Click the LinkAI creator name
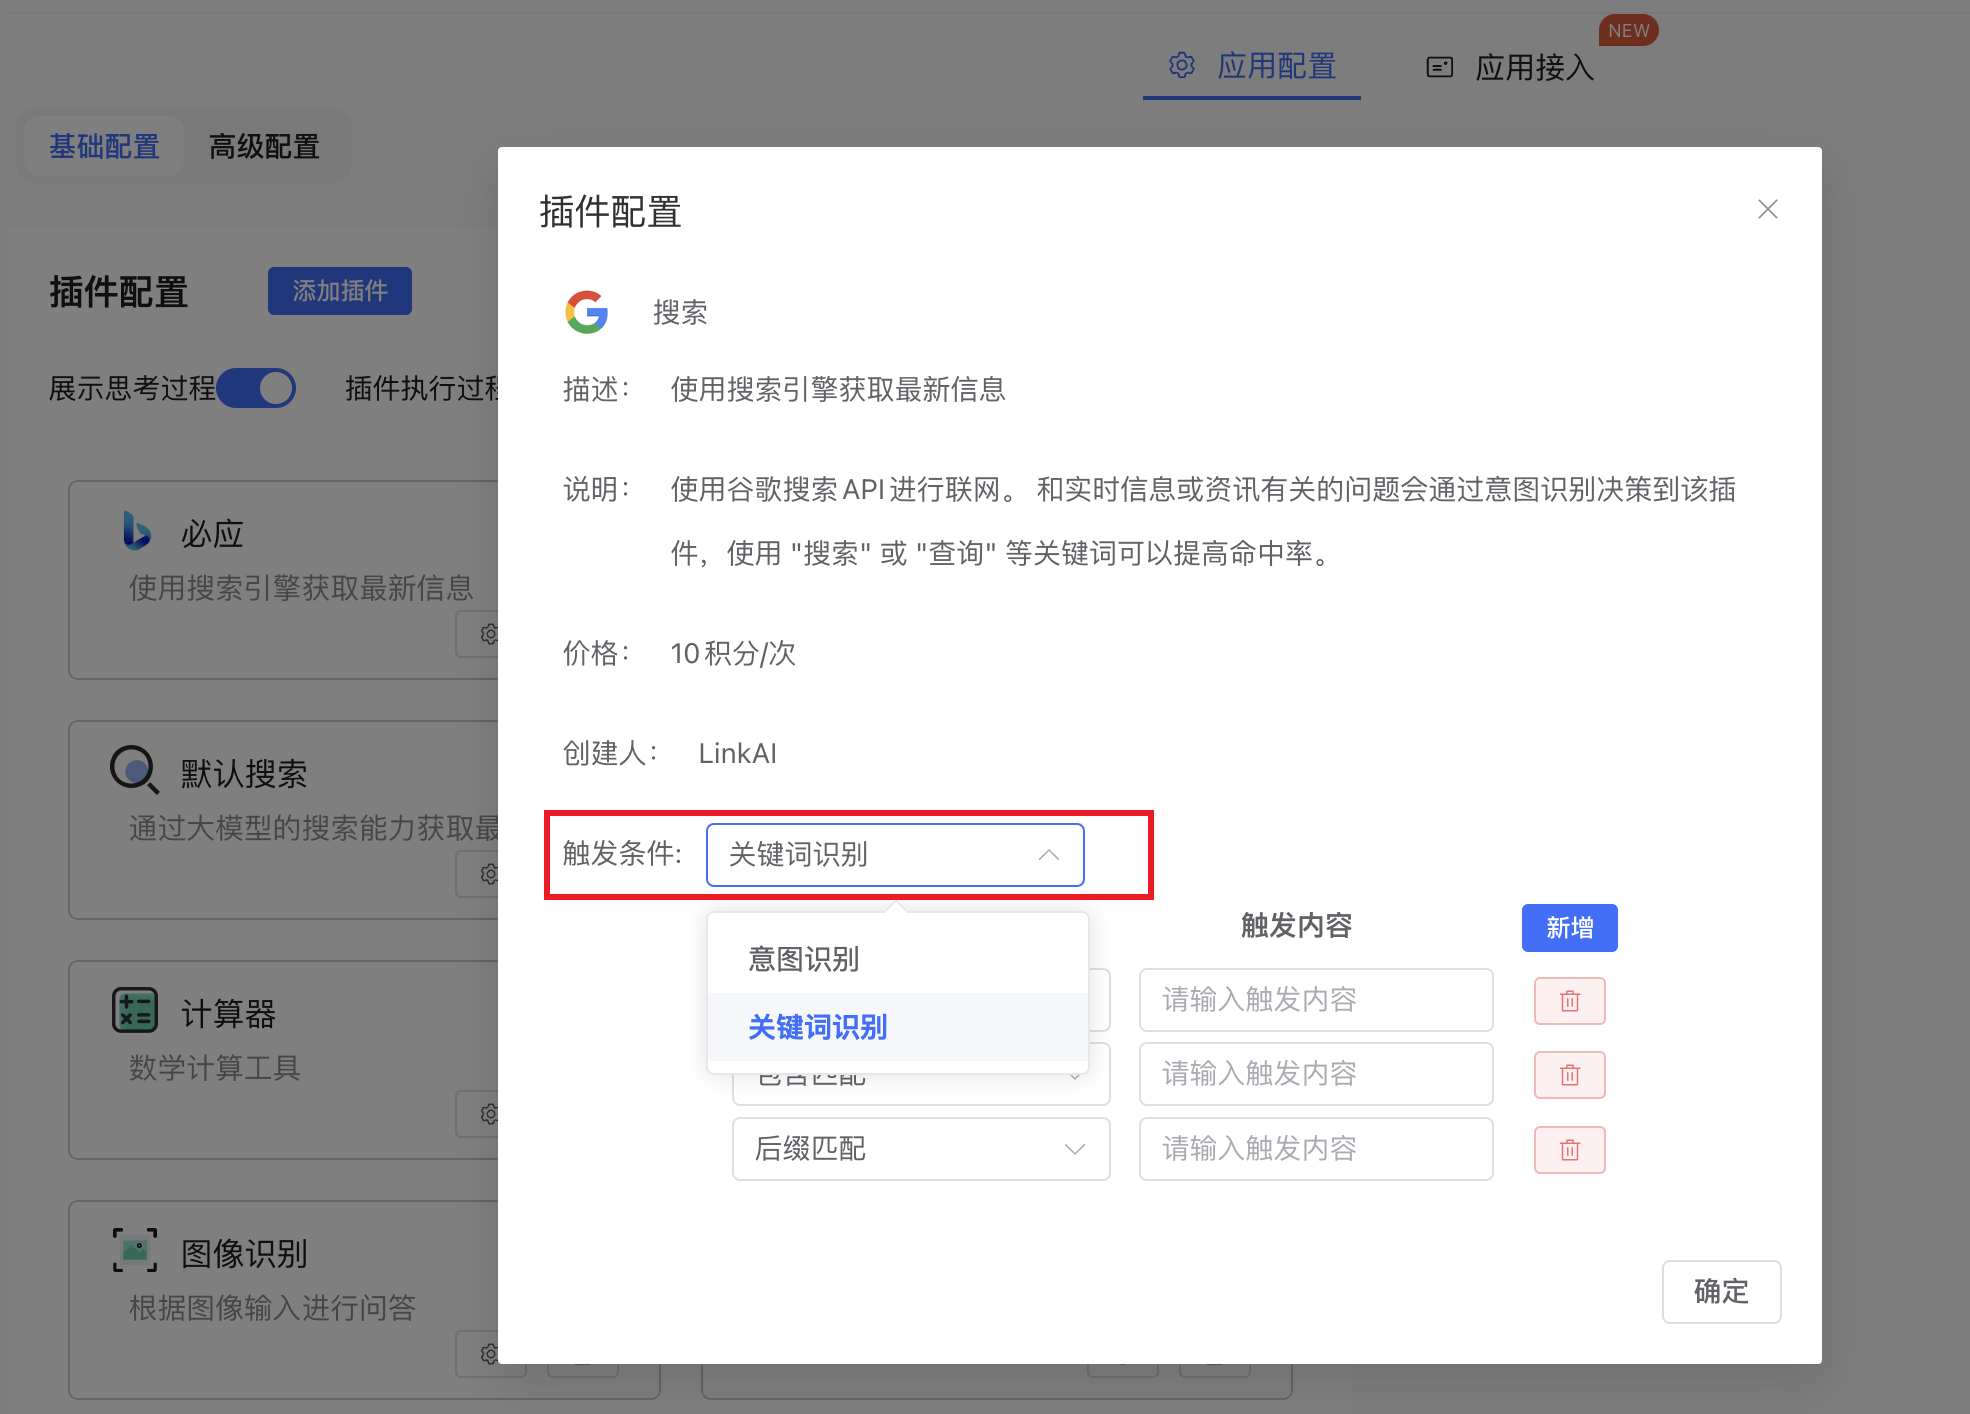The image size is (1970, 1414). click(737, 753)
